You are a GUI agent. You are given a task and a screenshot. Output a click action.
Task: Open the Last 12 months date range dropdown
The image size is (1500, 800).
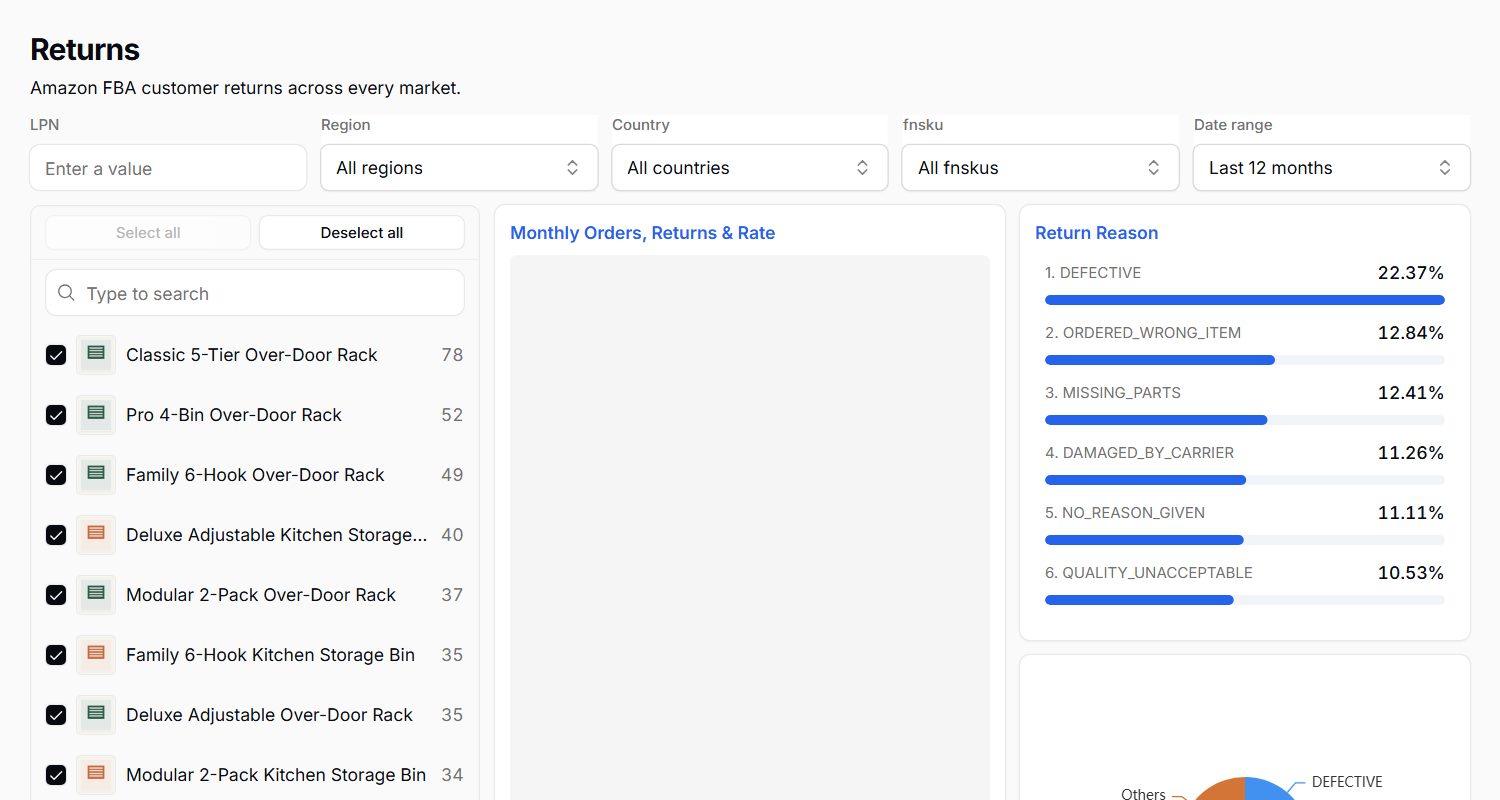(x=1331, y=168)
